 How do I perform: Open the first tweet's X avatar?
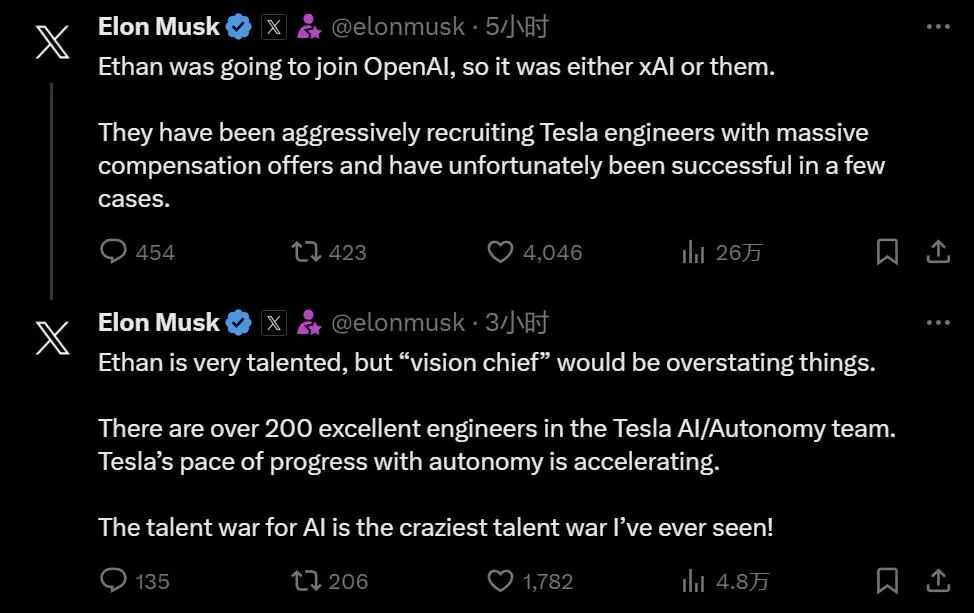(x=52, y=44)
